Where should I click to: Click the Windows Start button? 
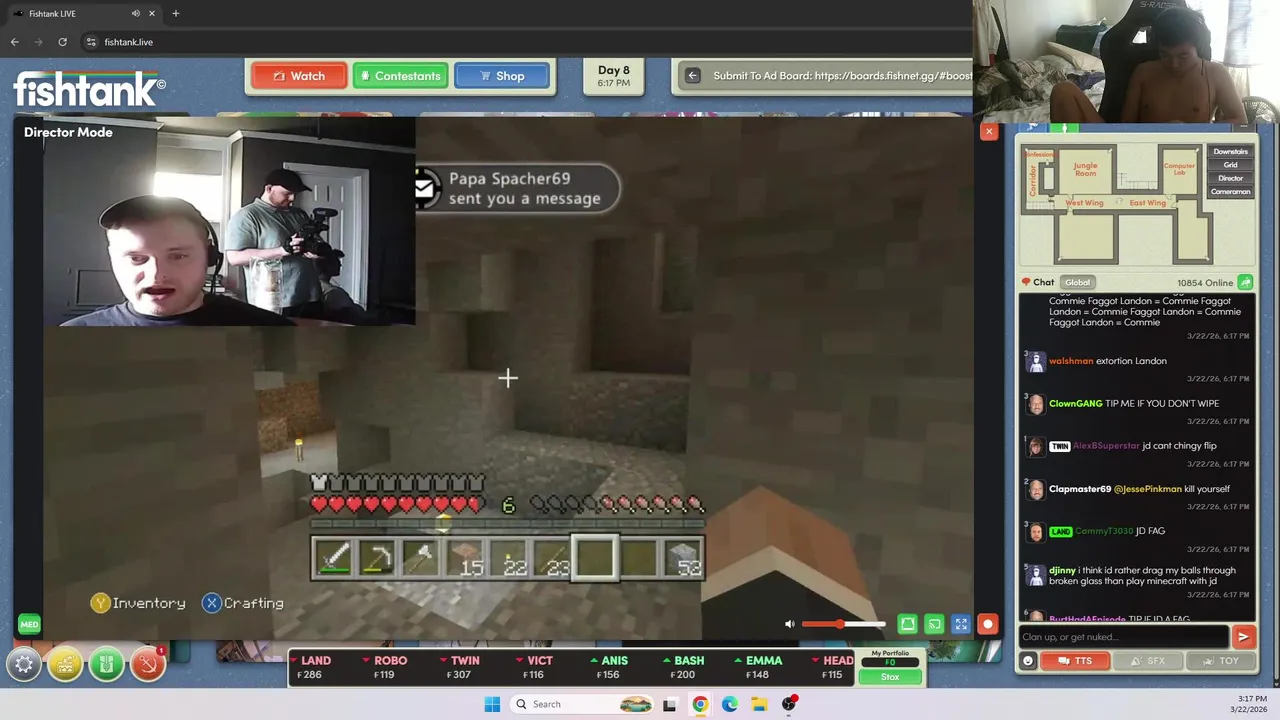492,704
